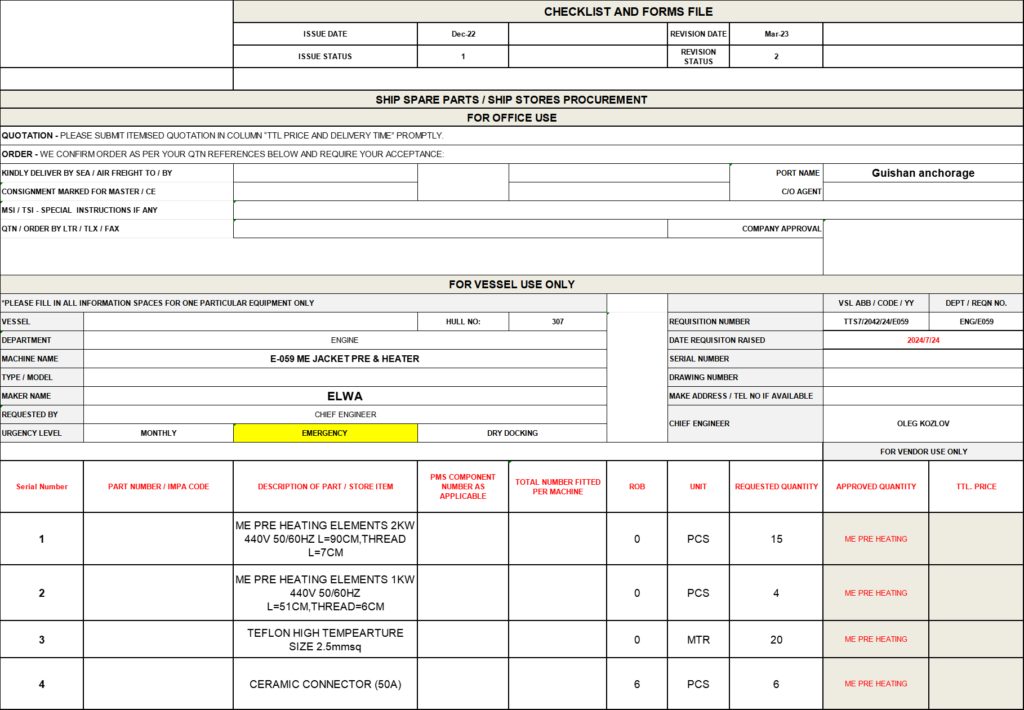Click the ROB value 6 for item 4

click(636, 684)
